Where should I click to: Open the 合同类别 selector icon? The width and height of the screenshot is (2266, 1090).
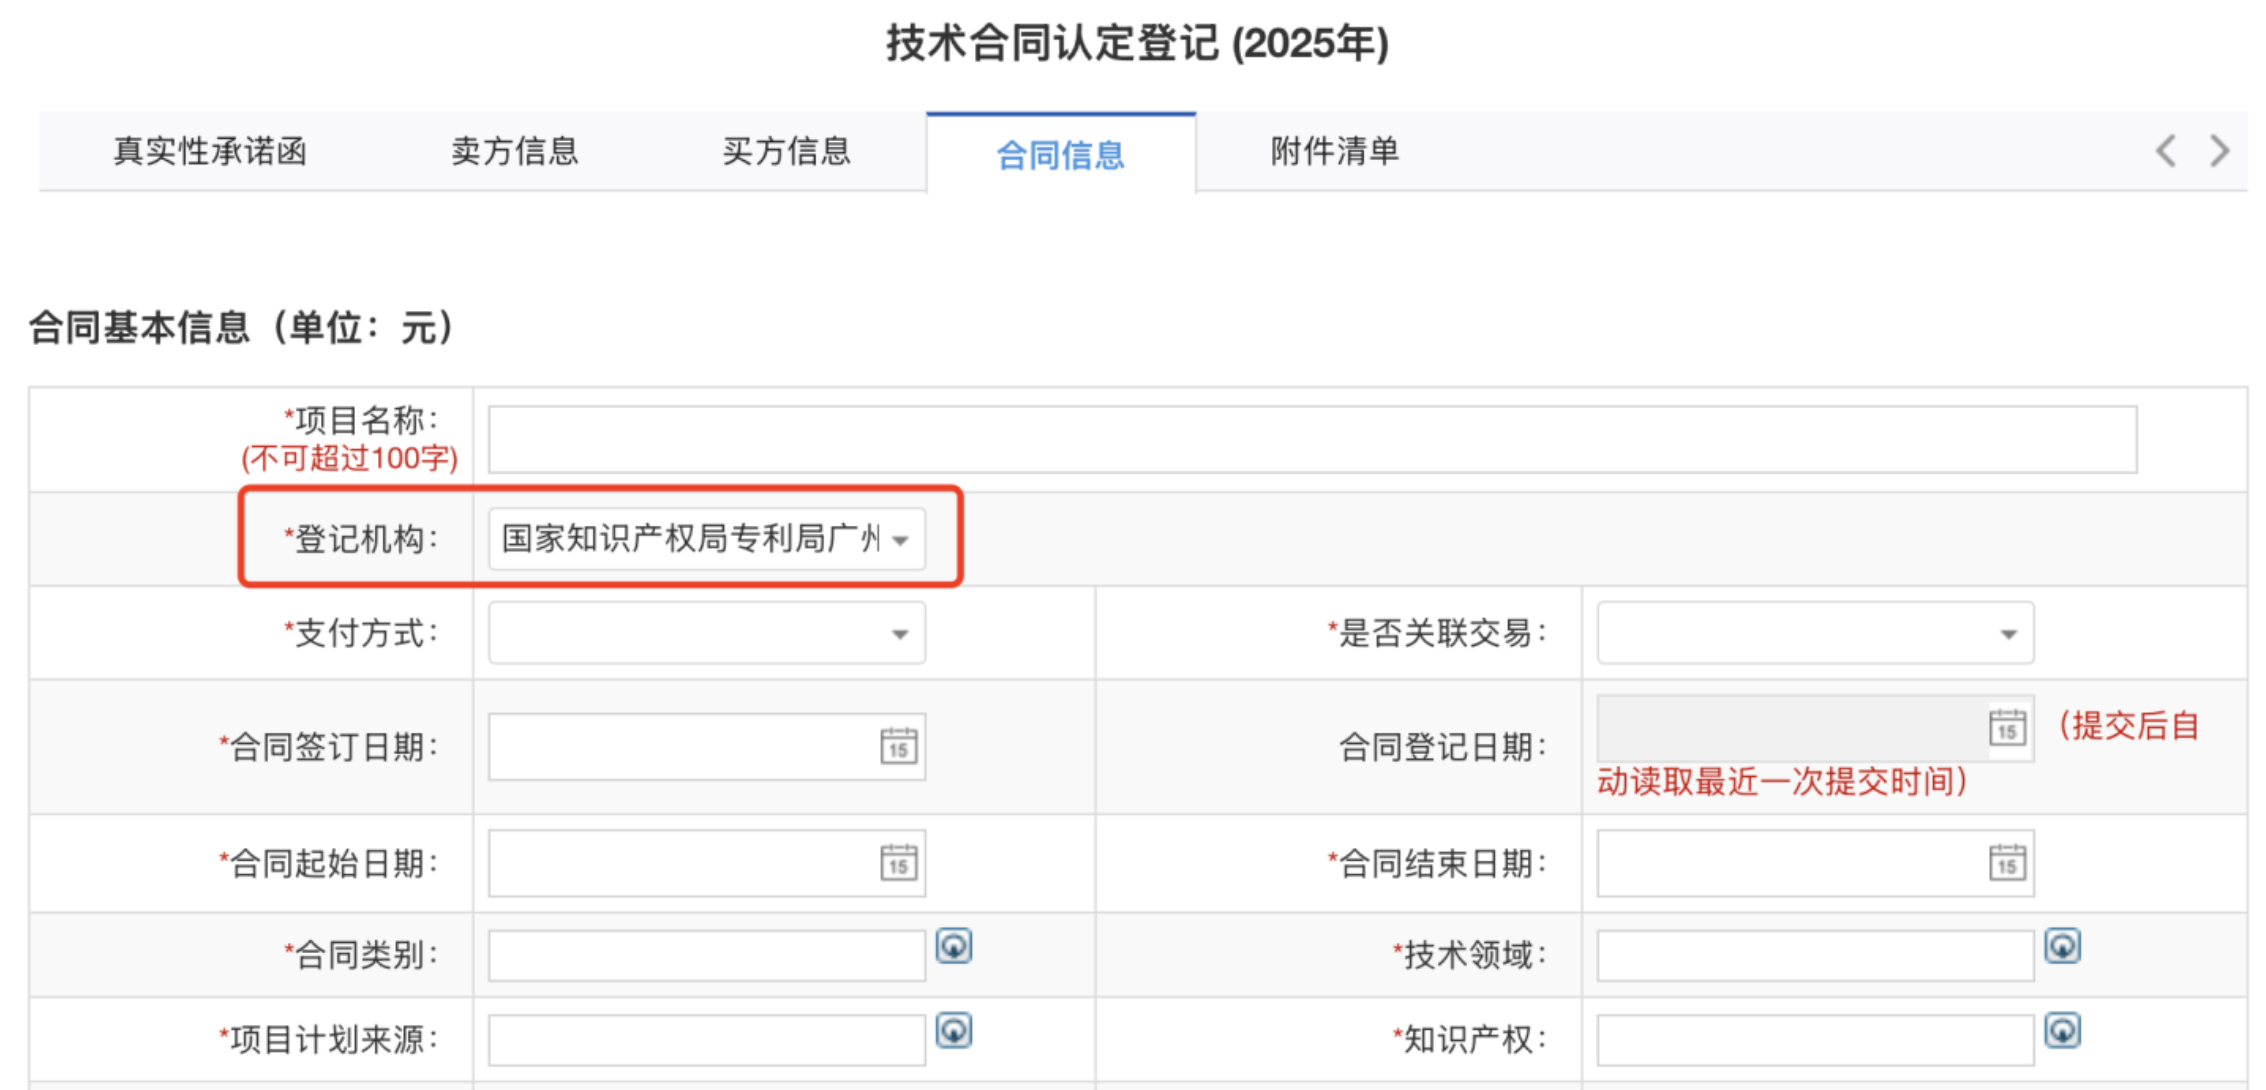pos(953,946)
